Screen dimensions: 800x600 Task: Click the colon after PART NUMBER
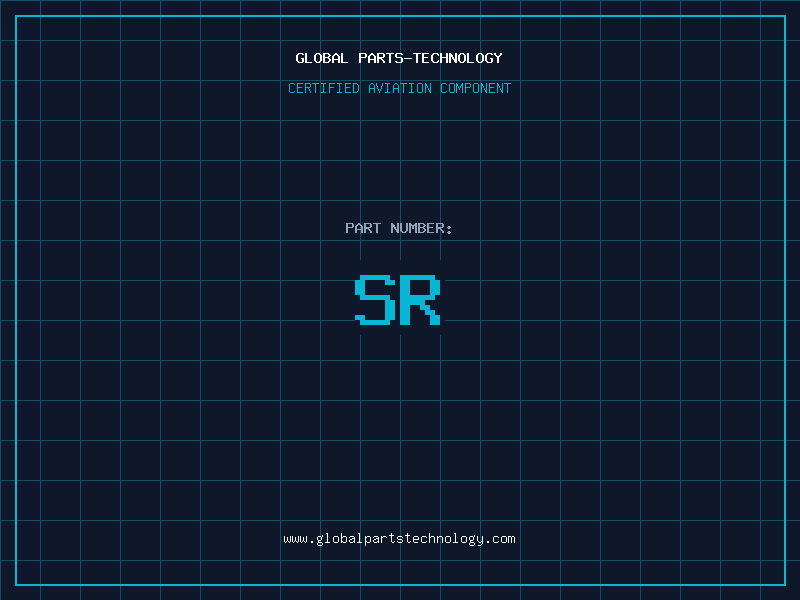pos(449,229)
